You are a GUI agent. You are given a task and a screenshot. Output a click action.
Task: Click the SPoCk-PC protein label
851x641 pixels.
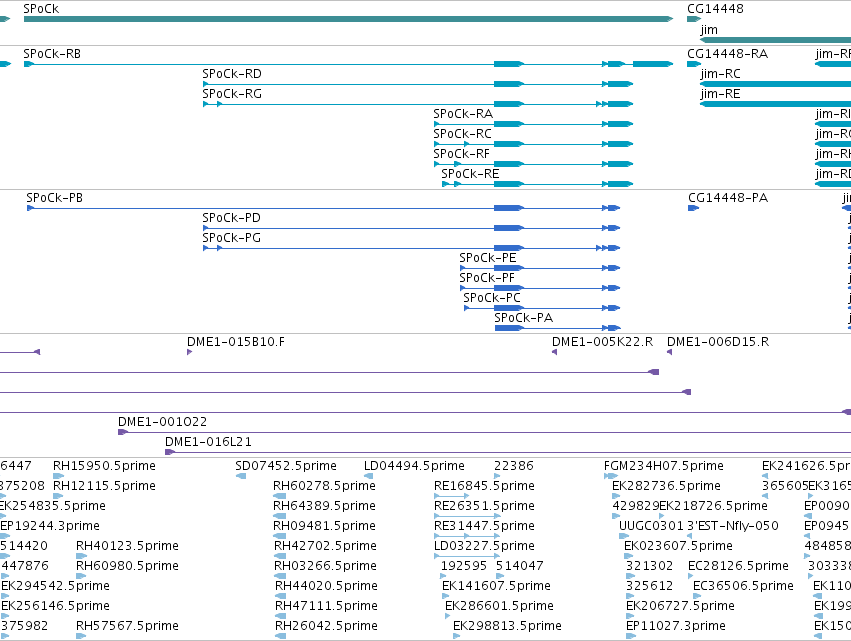492,299
